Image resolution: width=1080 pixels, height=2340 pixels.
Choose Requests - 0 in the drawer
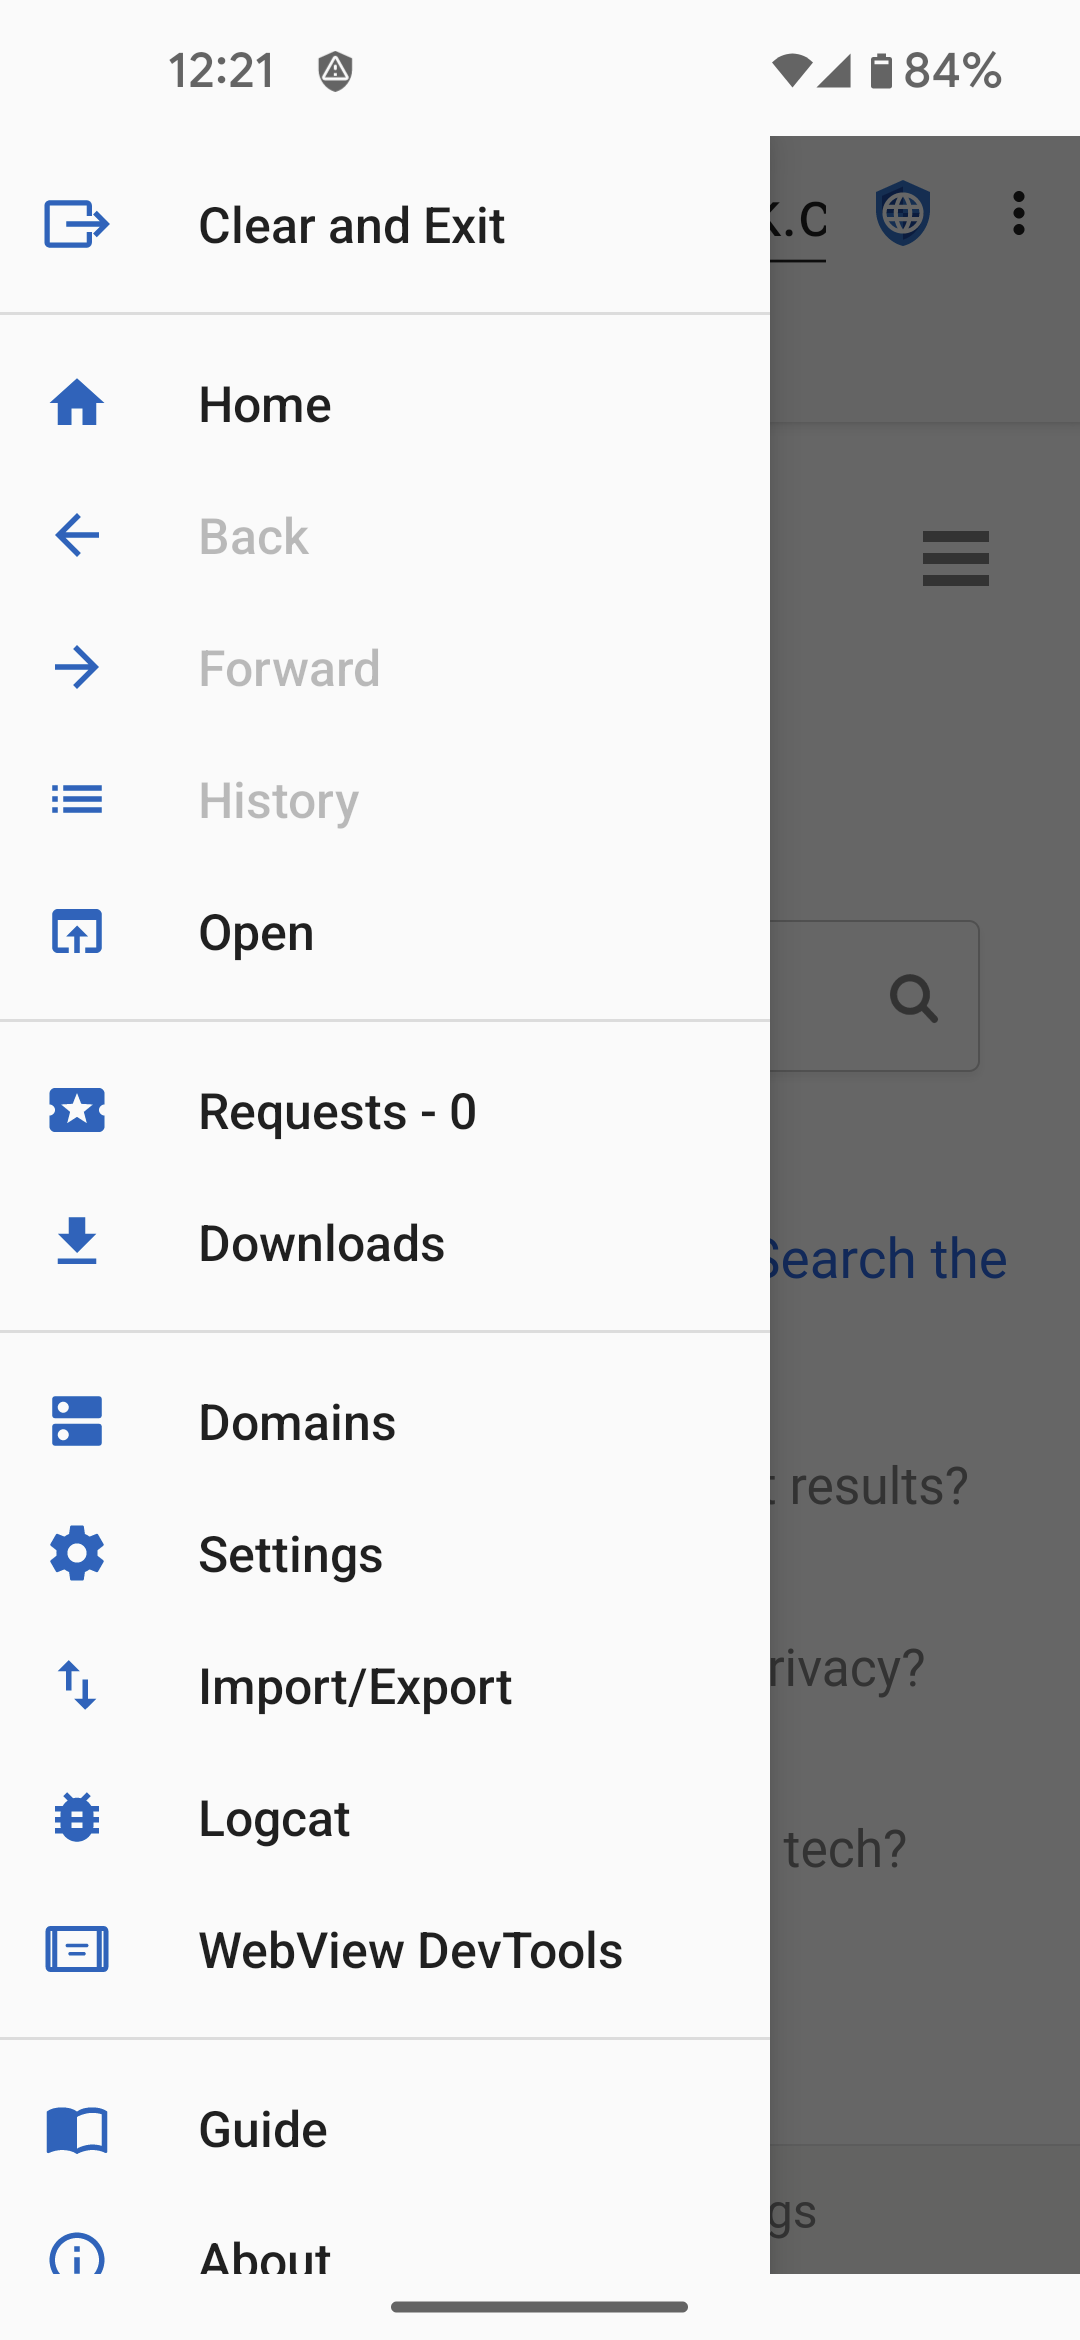click(337, 1111)
